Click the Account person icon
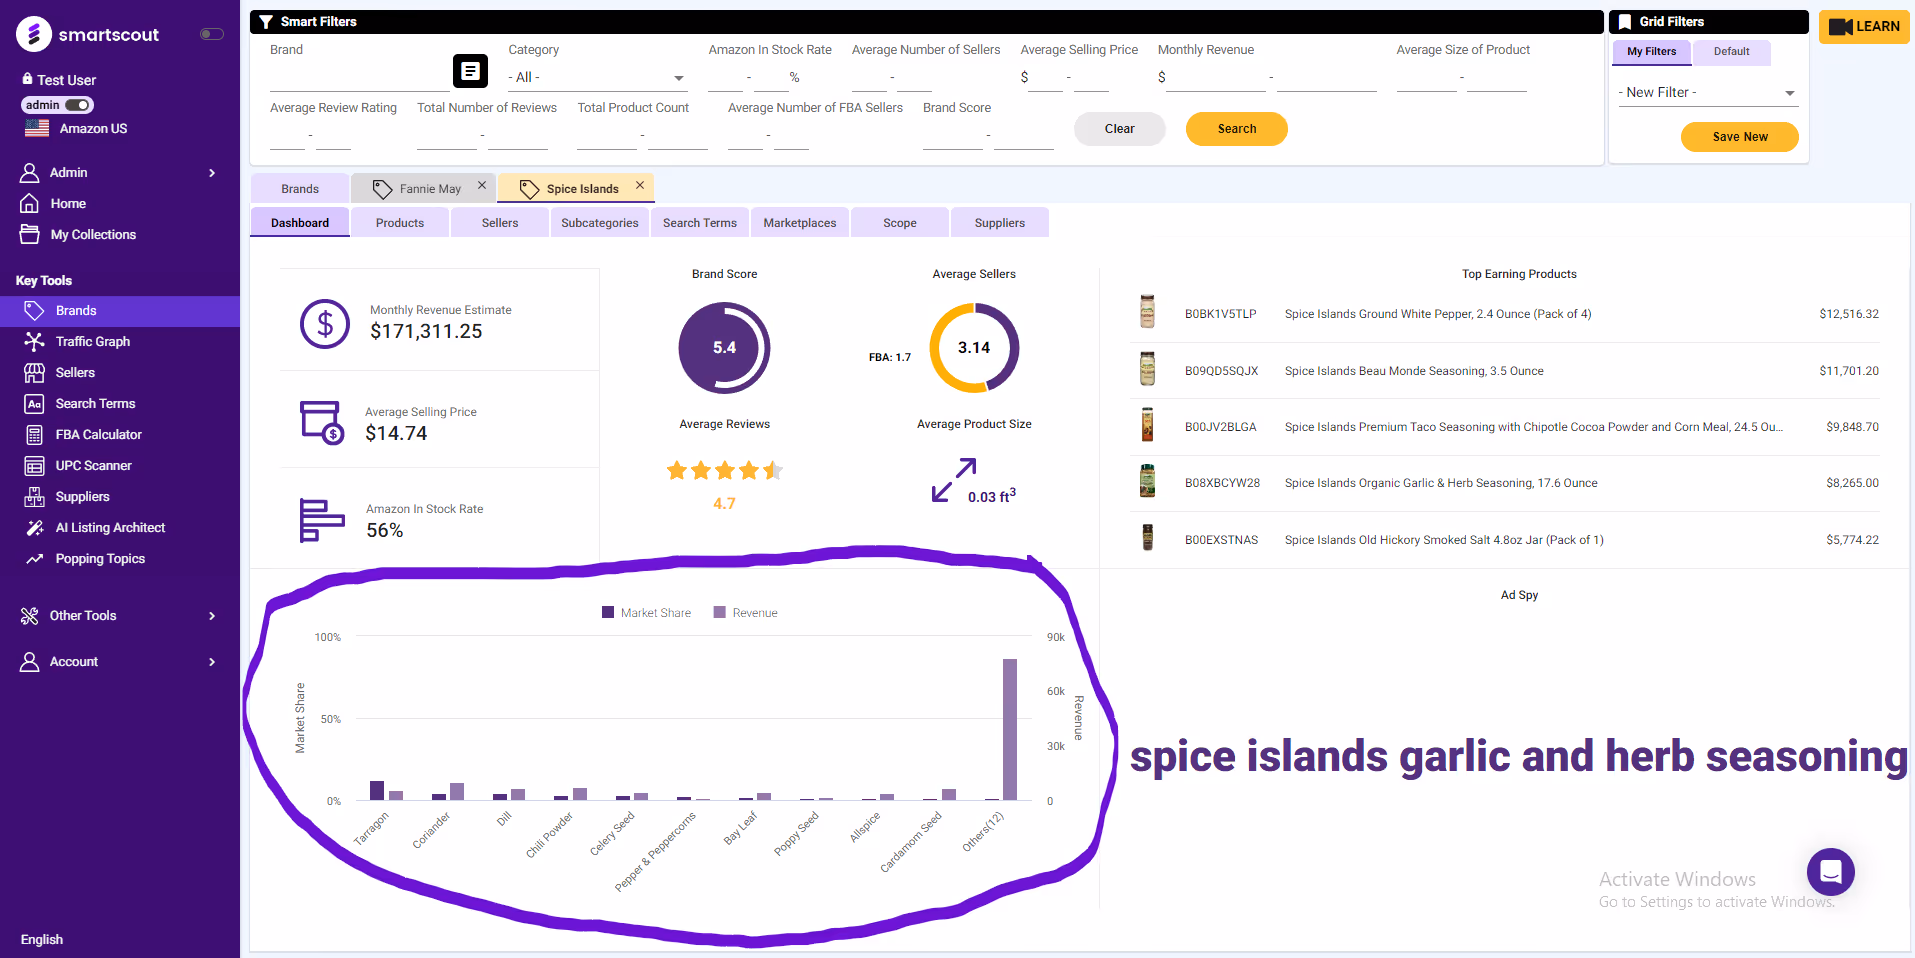The height and width of the screenshot is (958, 1915). (x=30, y=662)
